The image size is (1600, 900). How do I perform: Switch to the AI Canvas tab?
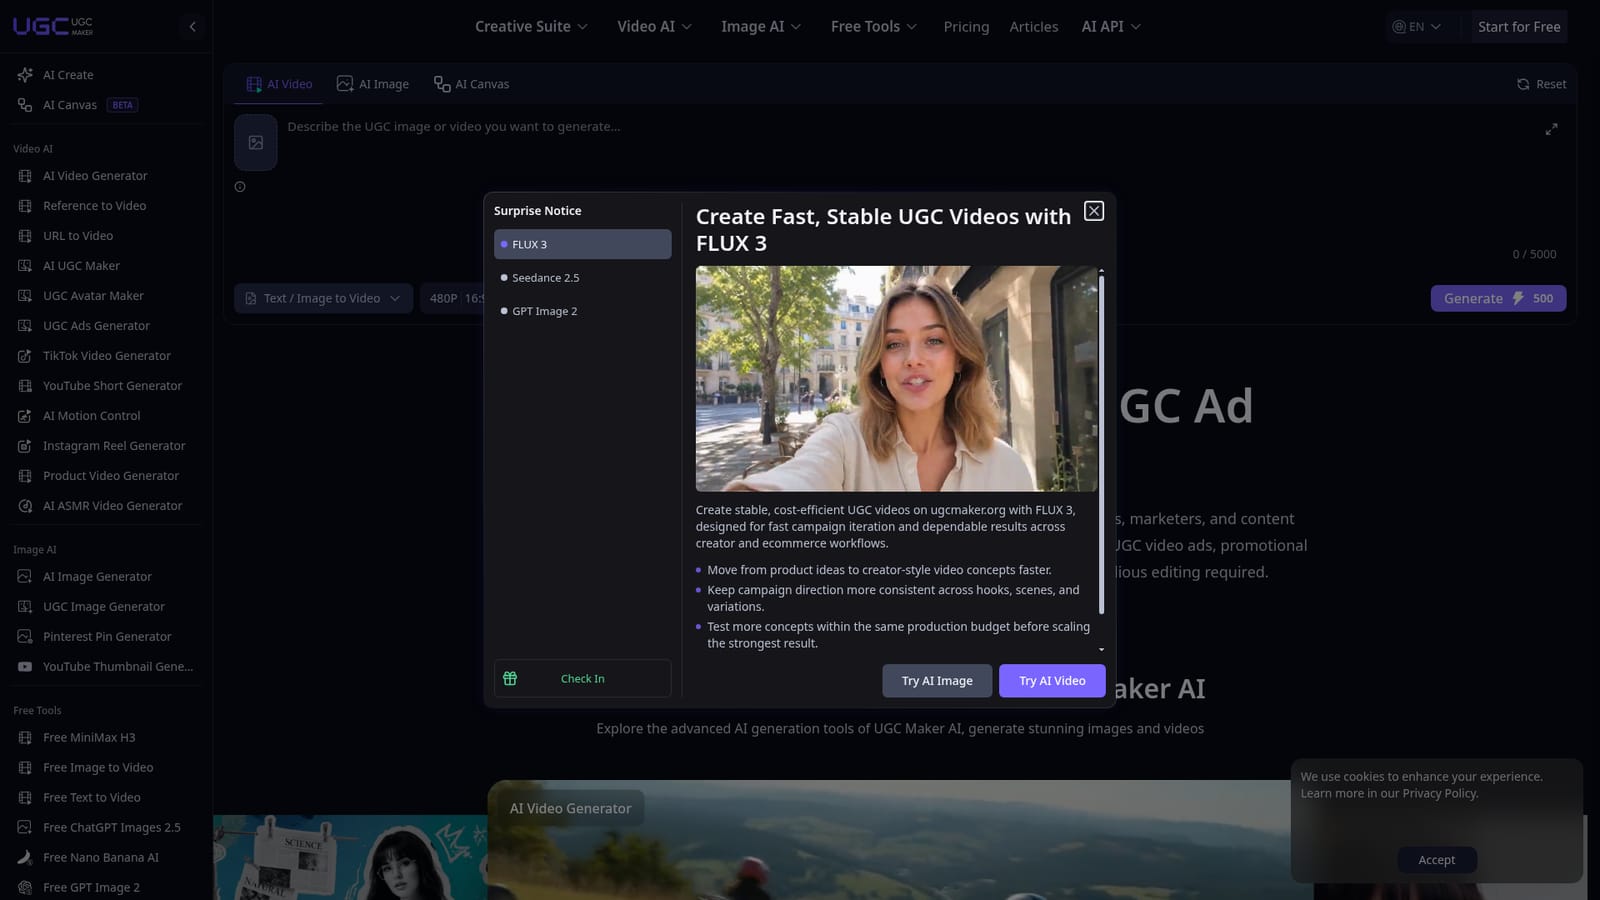[471, 84]
